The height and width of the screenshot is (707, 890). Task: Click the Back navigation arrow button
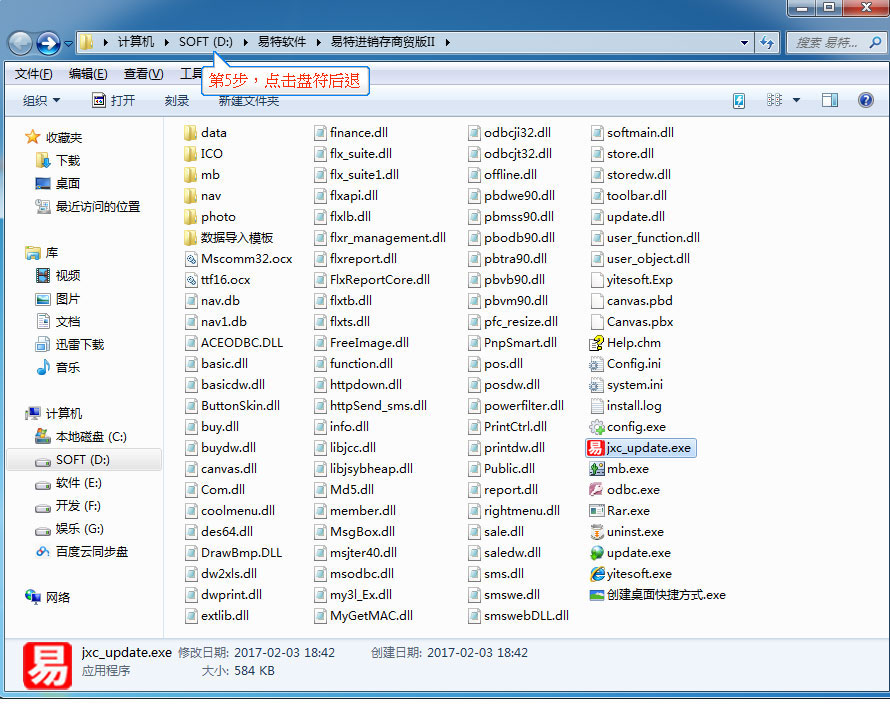coord(21,43)
